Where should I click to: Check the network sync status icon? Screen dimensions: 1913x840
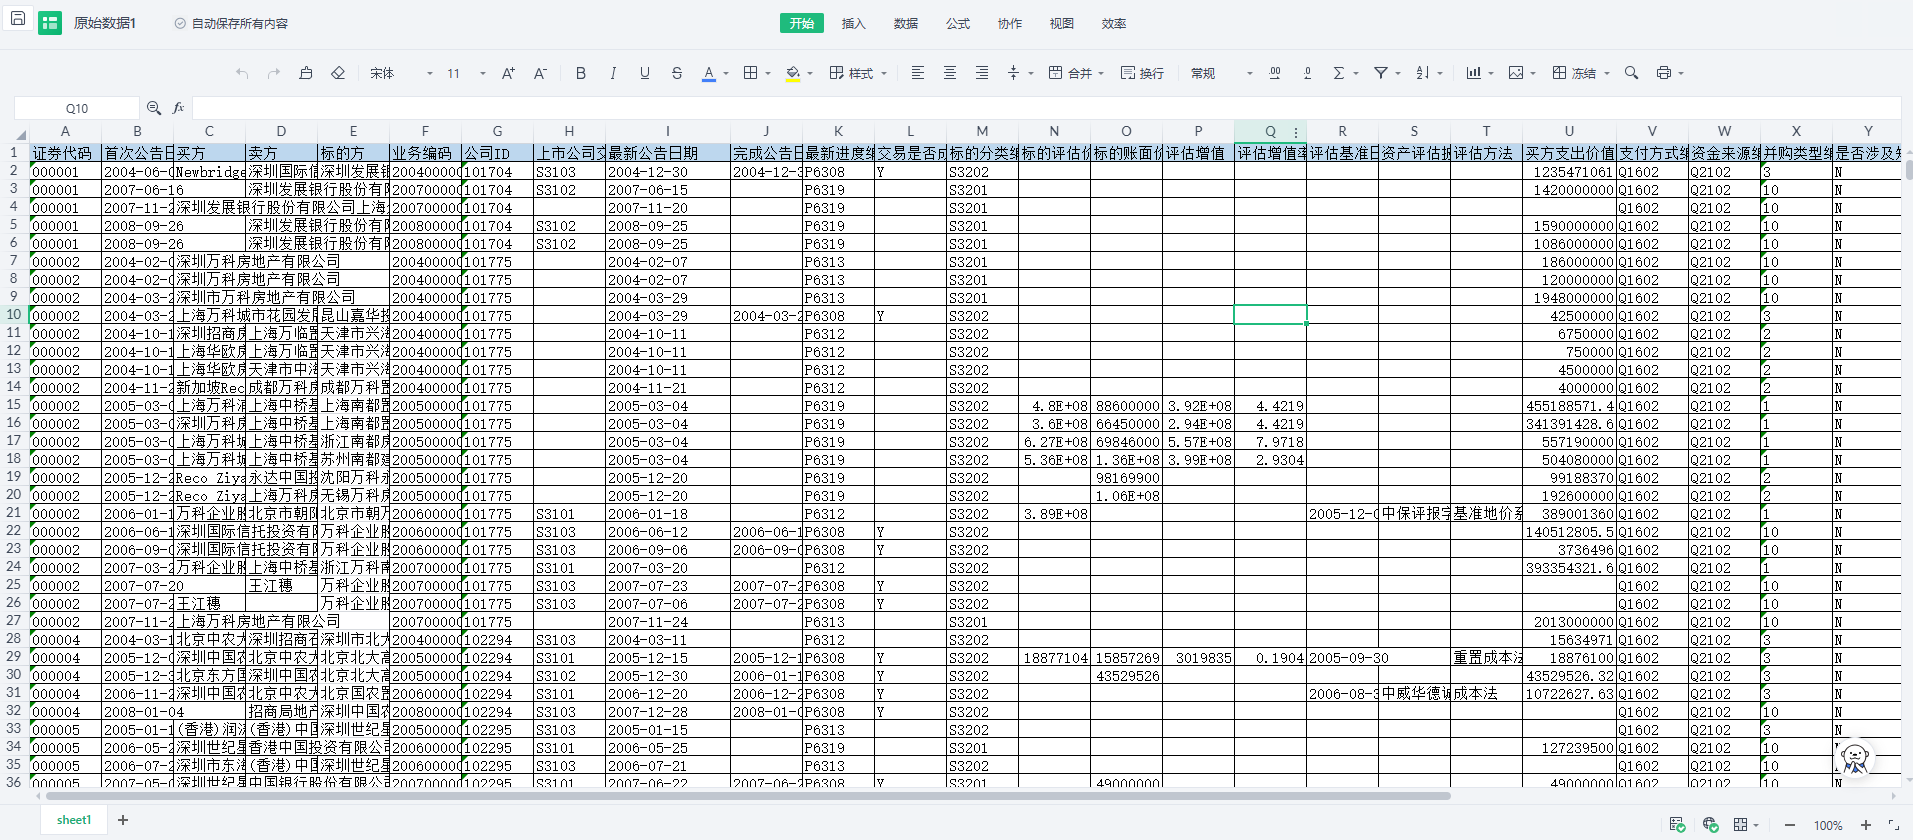click(x=1710, y=825)
